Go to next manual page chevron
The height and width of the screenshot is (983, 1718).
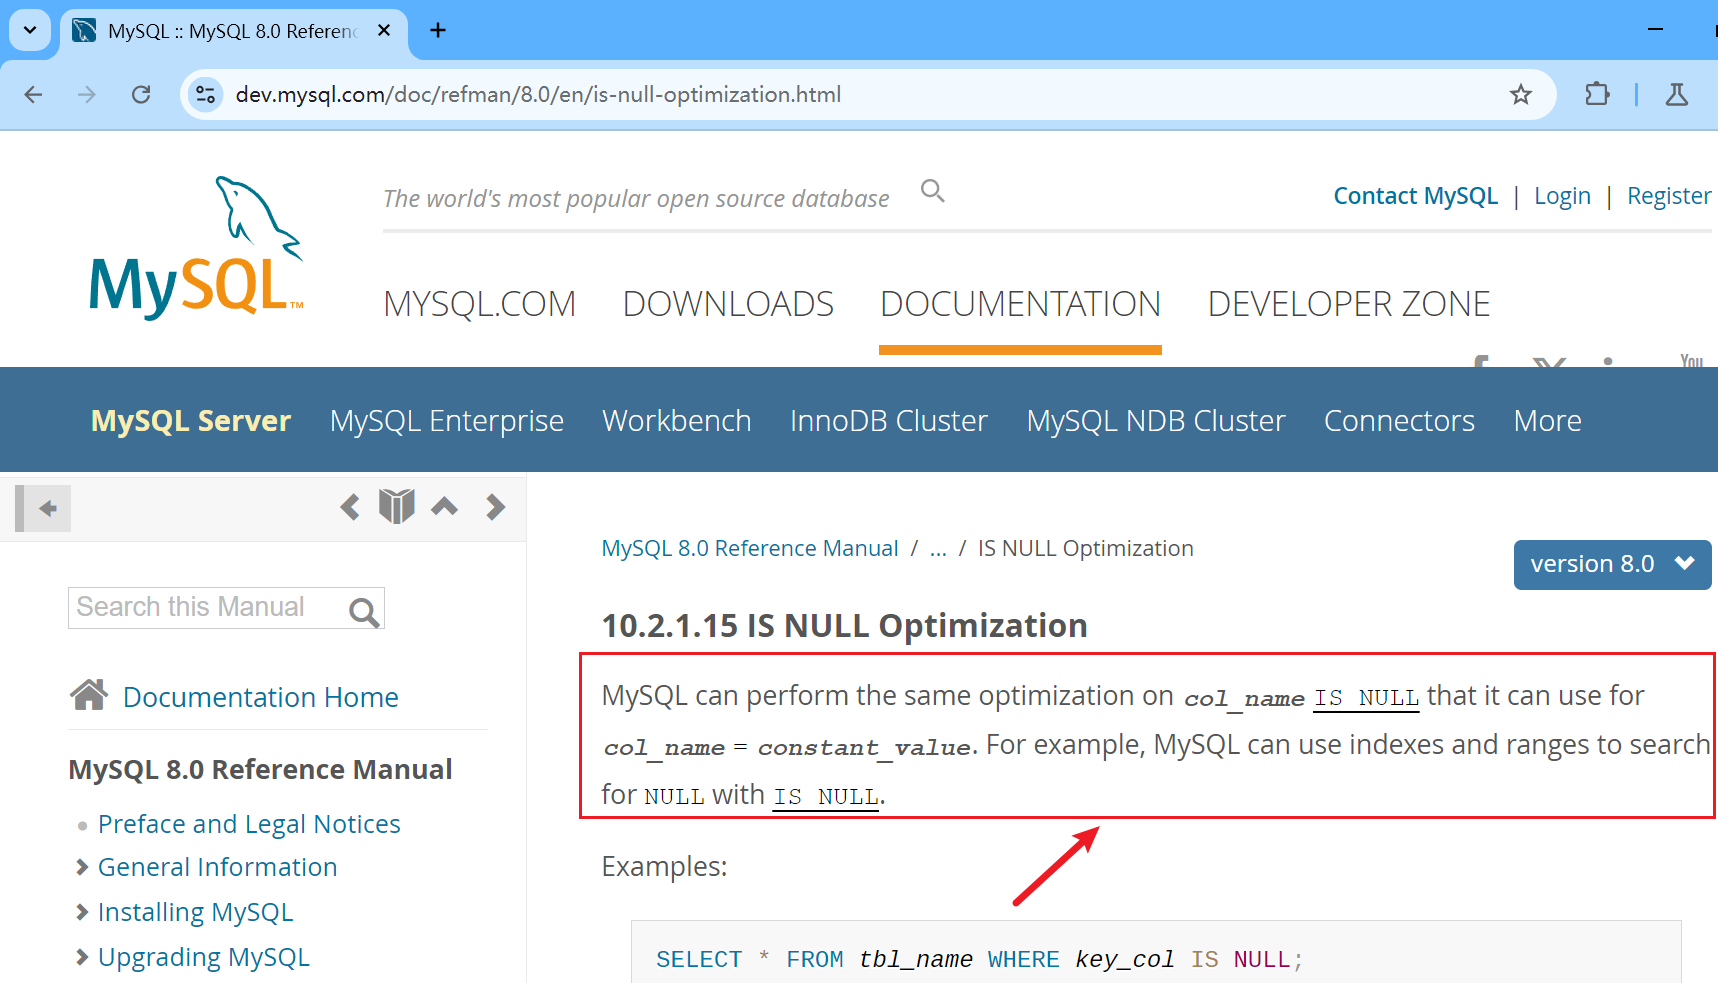point(495,507)
